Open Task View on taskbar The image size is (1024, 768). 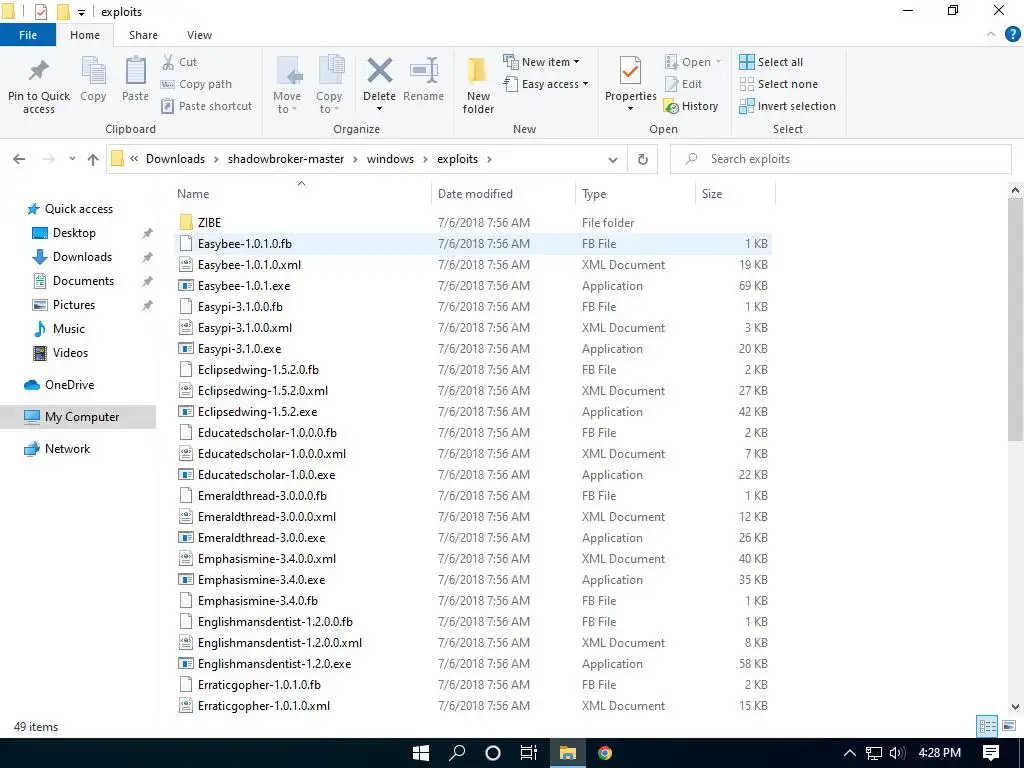pos(528,753)
